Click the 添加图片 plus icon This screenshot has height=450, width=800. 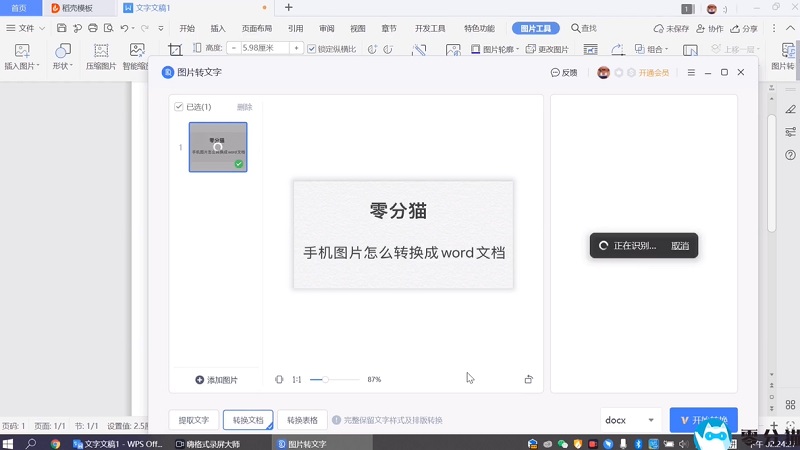200,380
